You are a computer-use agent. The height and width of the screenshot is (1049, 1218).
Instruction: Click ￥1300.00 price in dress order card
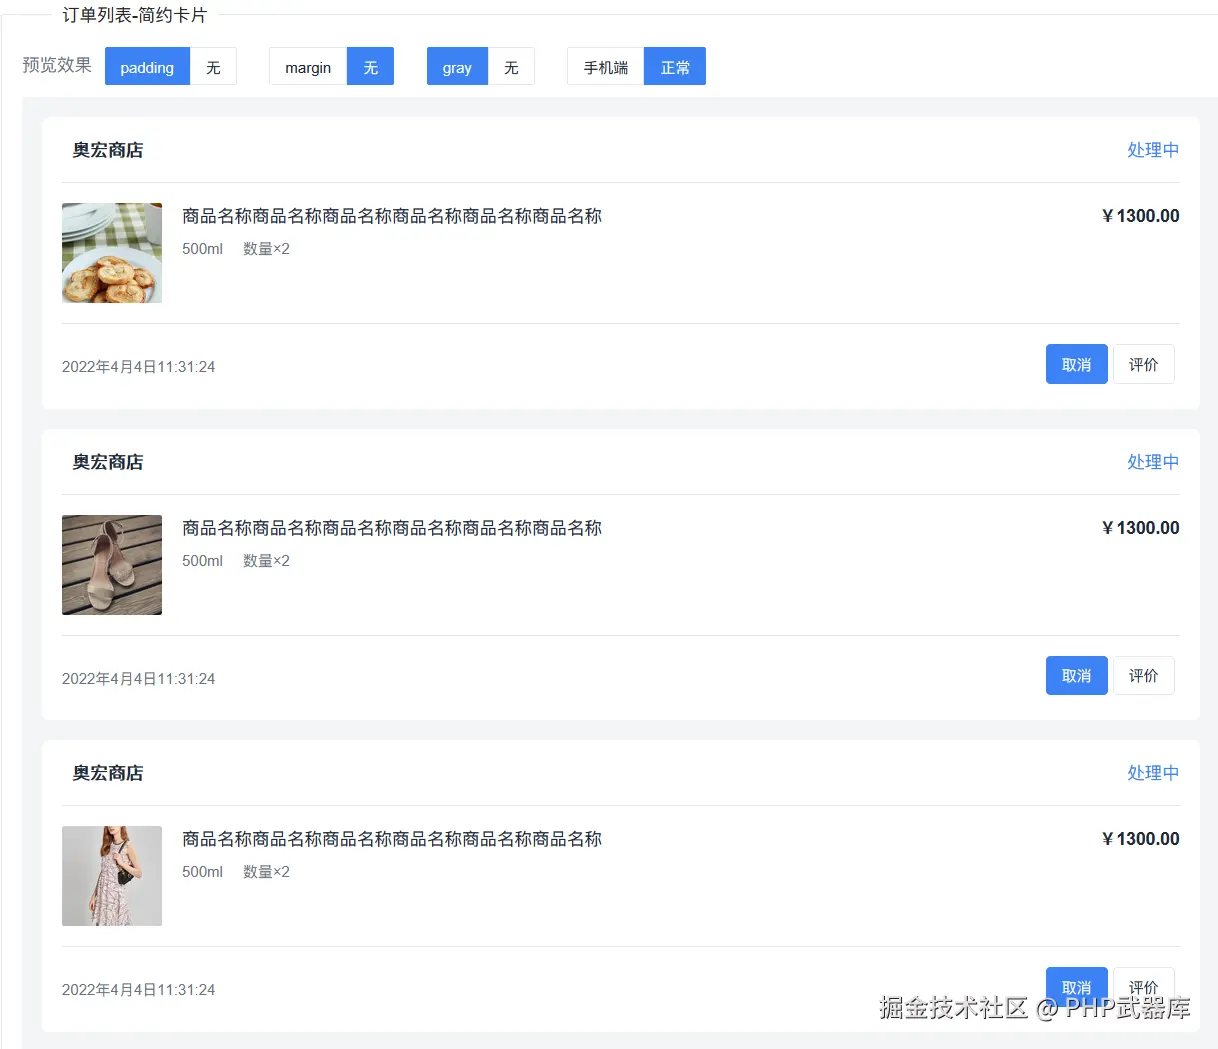[1140, 839]
